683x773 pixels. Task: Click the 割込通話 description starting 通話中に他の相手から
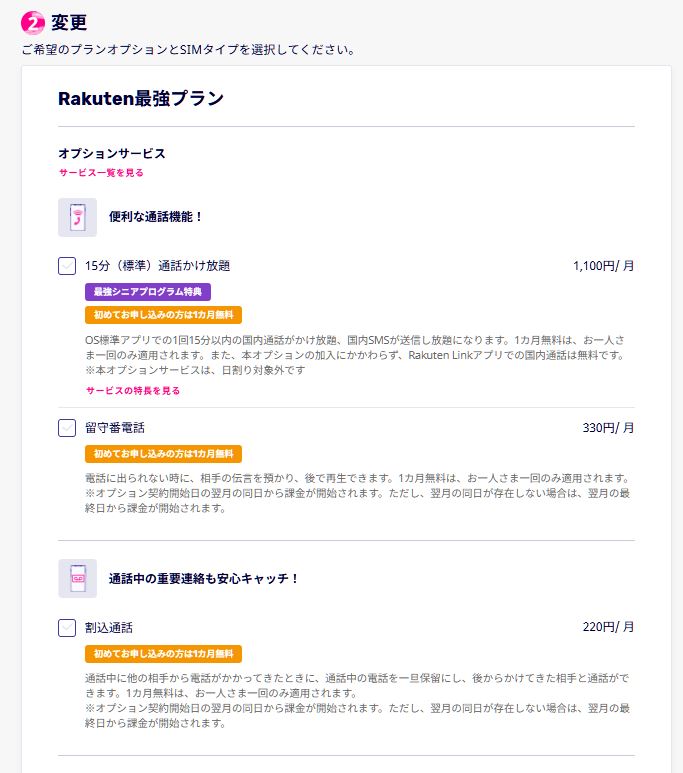(x=358, y=701)
